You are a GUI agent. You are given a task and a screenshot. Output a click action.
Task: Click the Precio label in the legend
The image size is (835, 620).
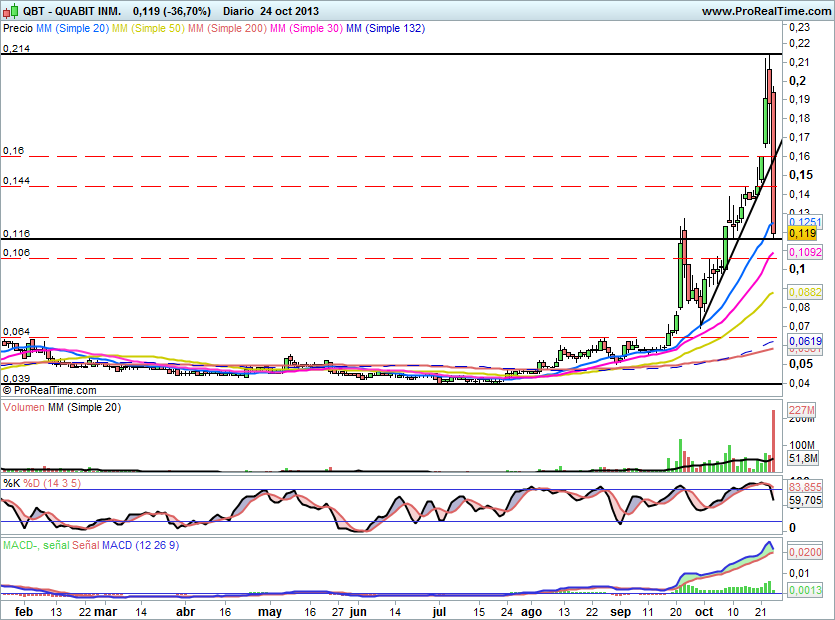click(x=18, y=29)
